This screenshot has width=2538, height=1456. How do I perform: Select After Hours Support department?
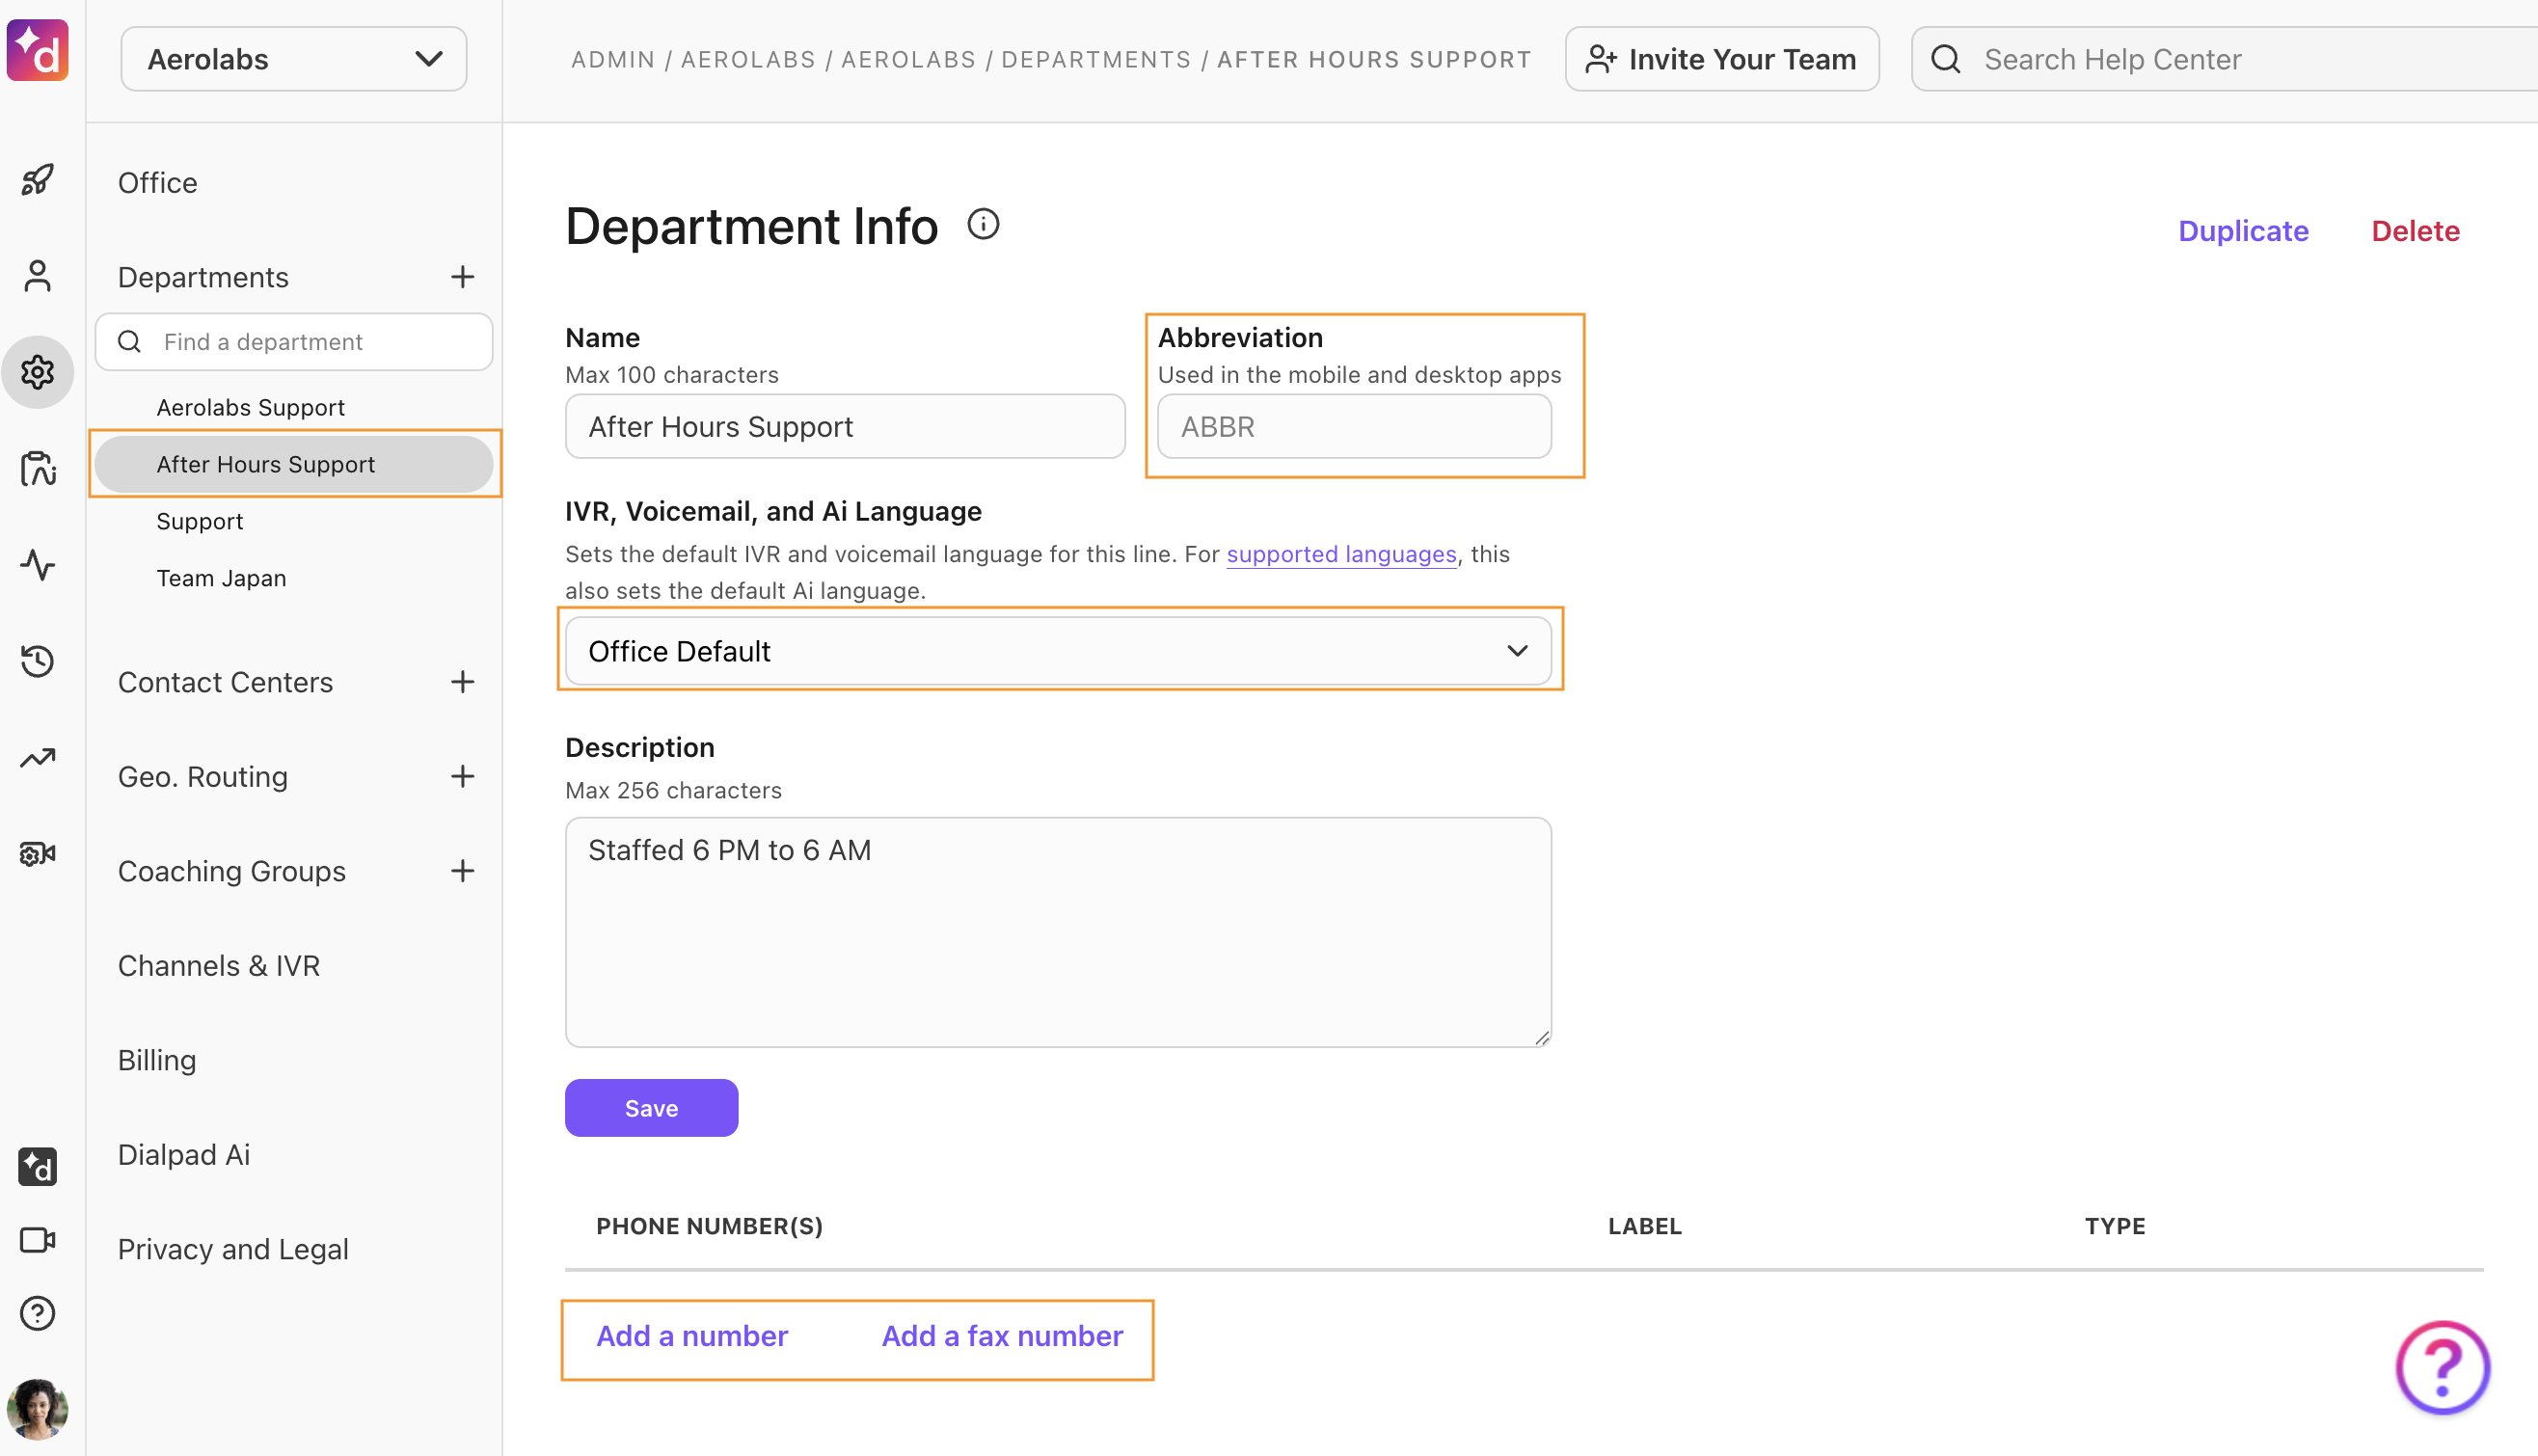point(294,464)
